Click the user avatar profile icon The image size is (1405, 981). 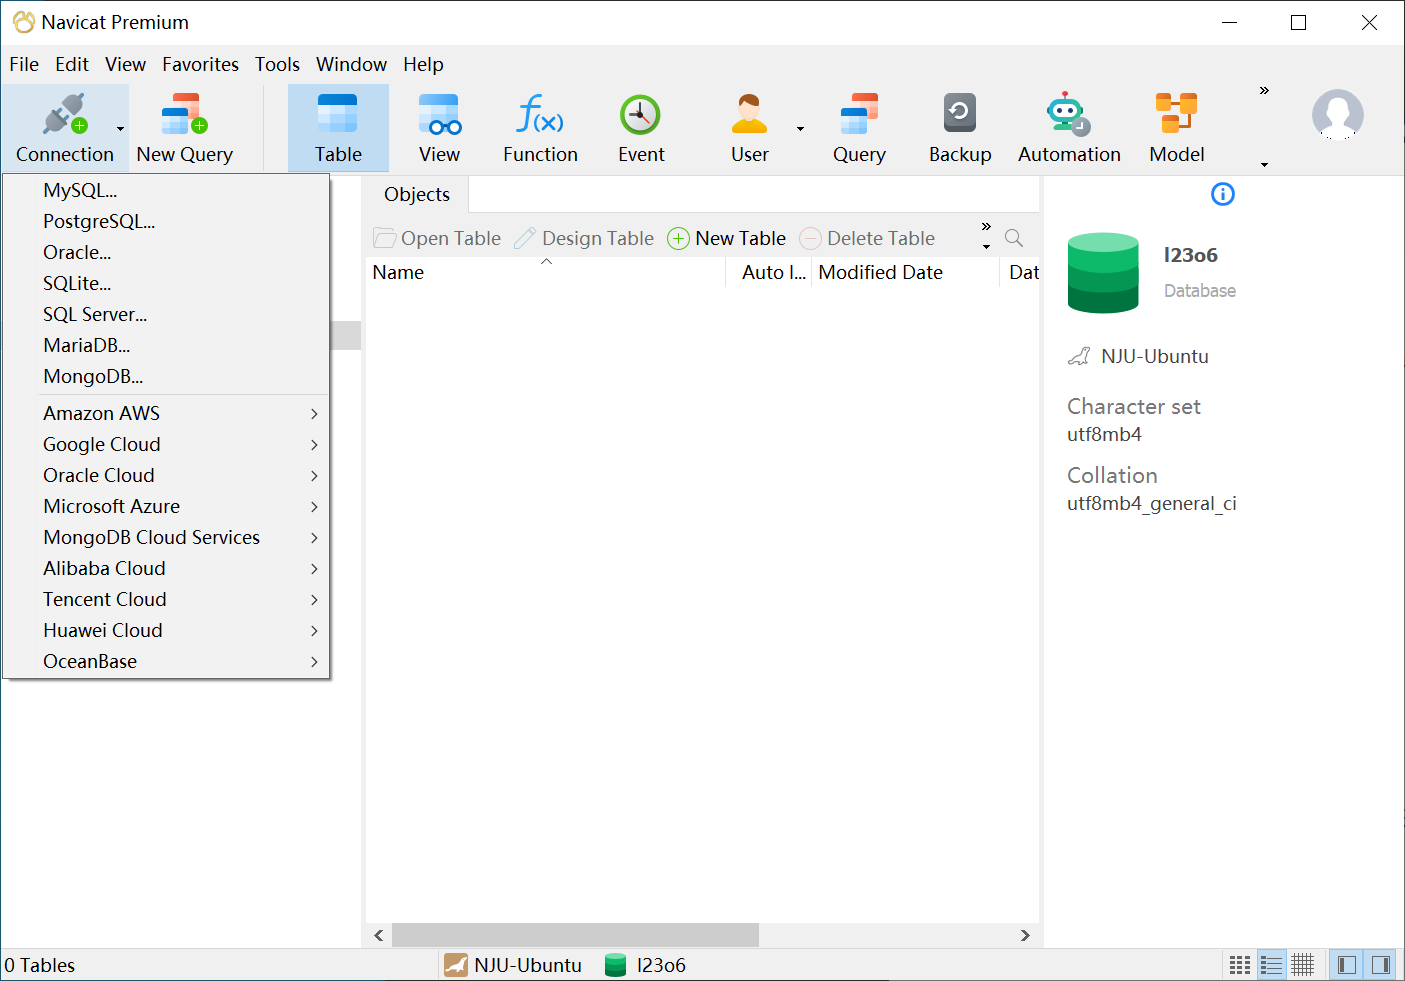pos(1337,115)
